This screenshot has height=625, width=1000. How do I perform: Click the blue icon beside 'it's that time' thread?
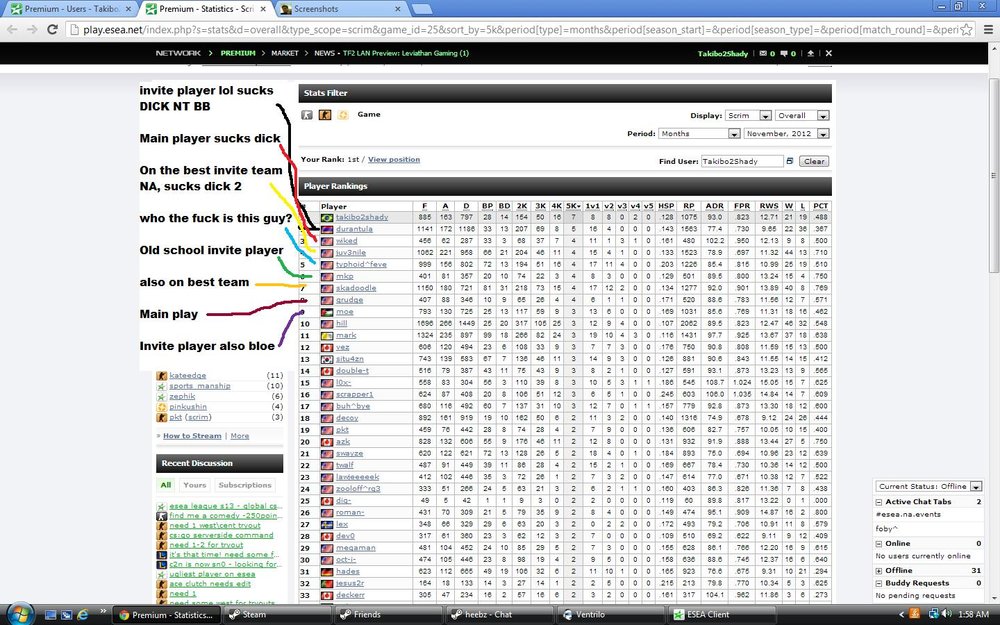click(x=161, y=555)
